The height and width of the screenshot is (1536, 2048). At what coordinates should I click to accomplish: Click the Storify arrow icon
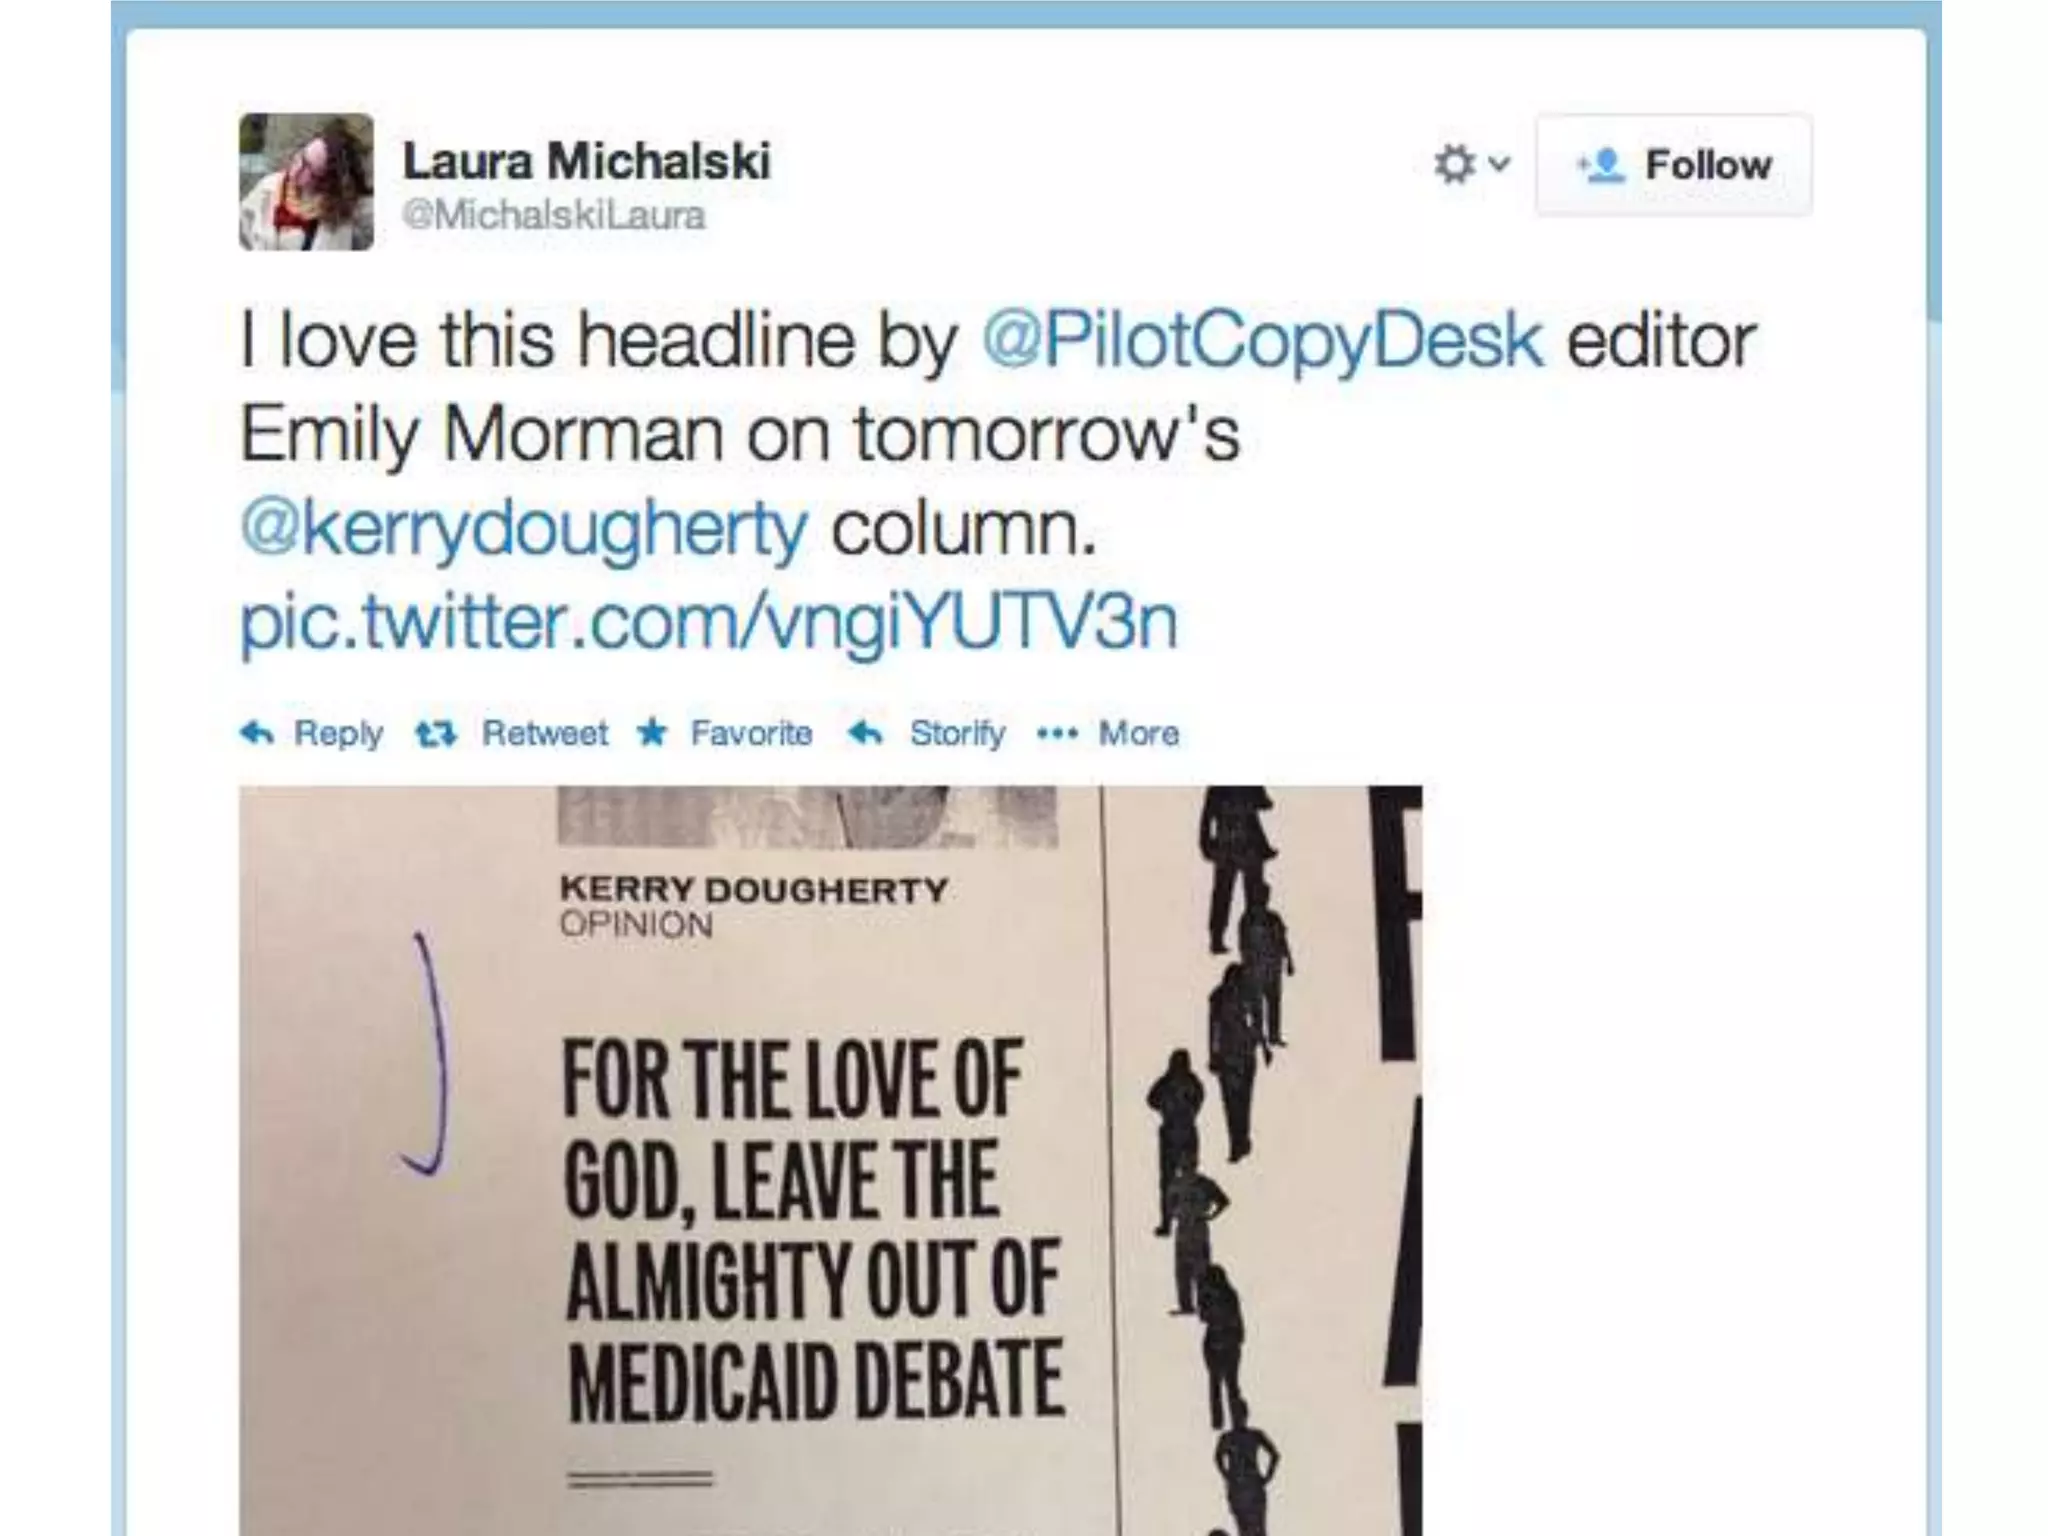pos(865,733)
